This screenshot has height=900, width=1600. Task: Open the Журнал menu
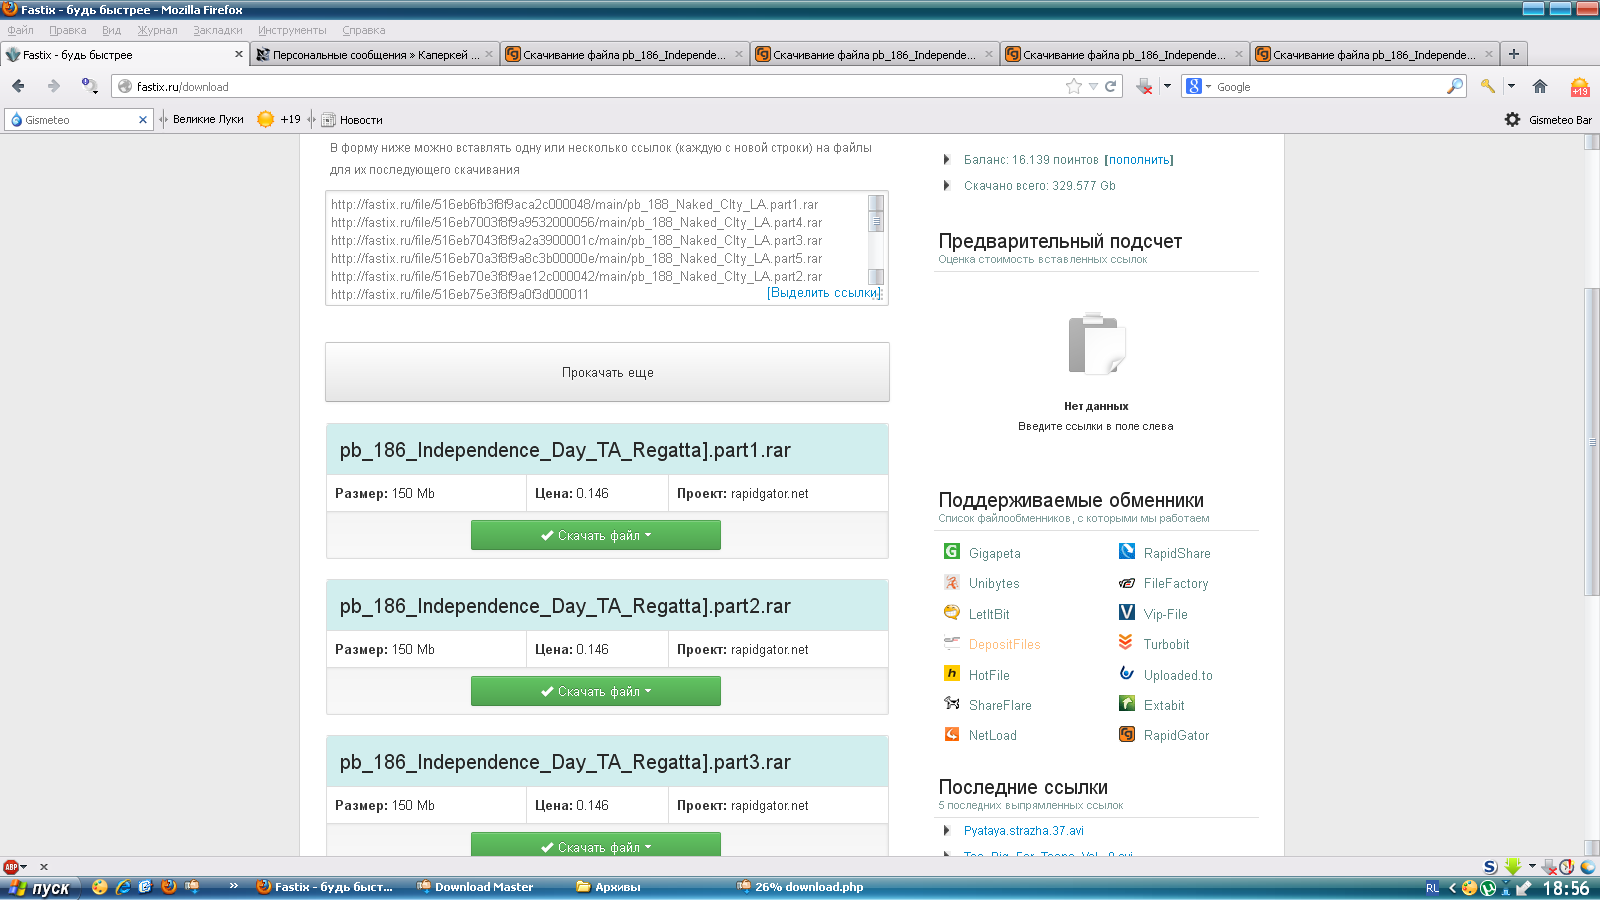click(x=157, y=30)
